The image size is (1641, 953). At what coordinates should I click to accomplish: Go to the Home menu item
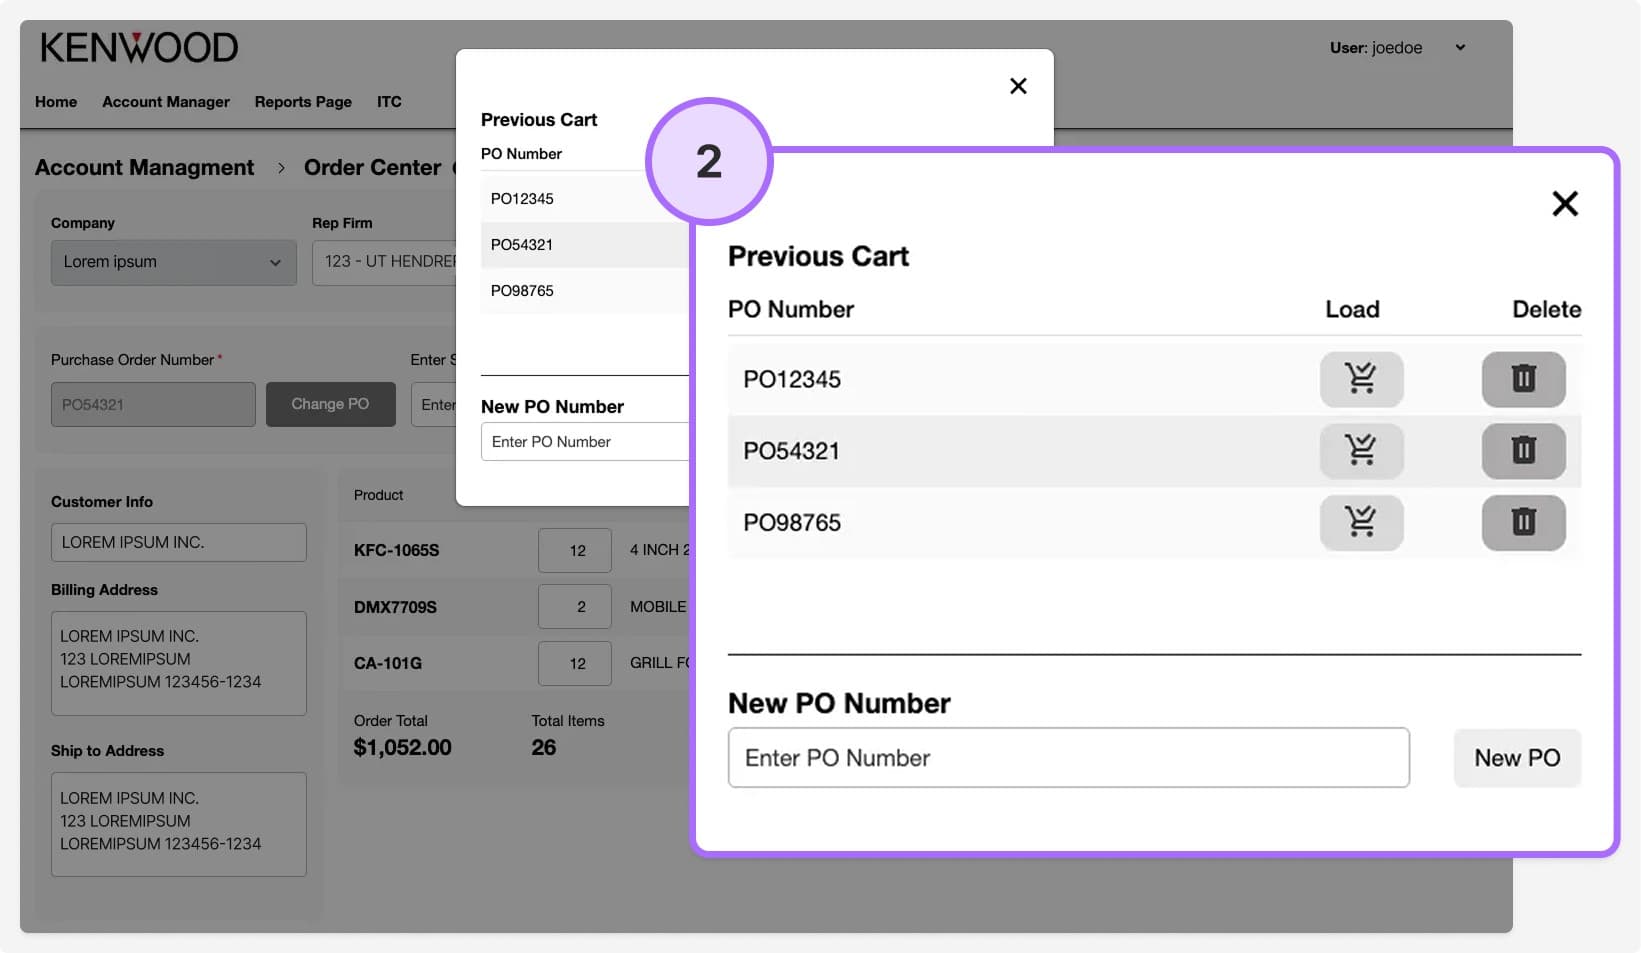coord(55,101)
